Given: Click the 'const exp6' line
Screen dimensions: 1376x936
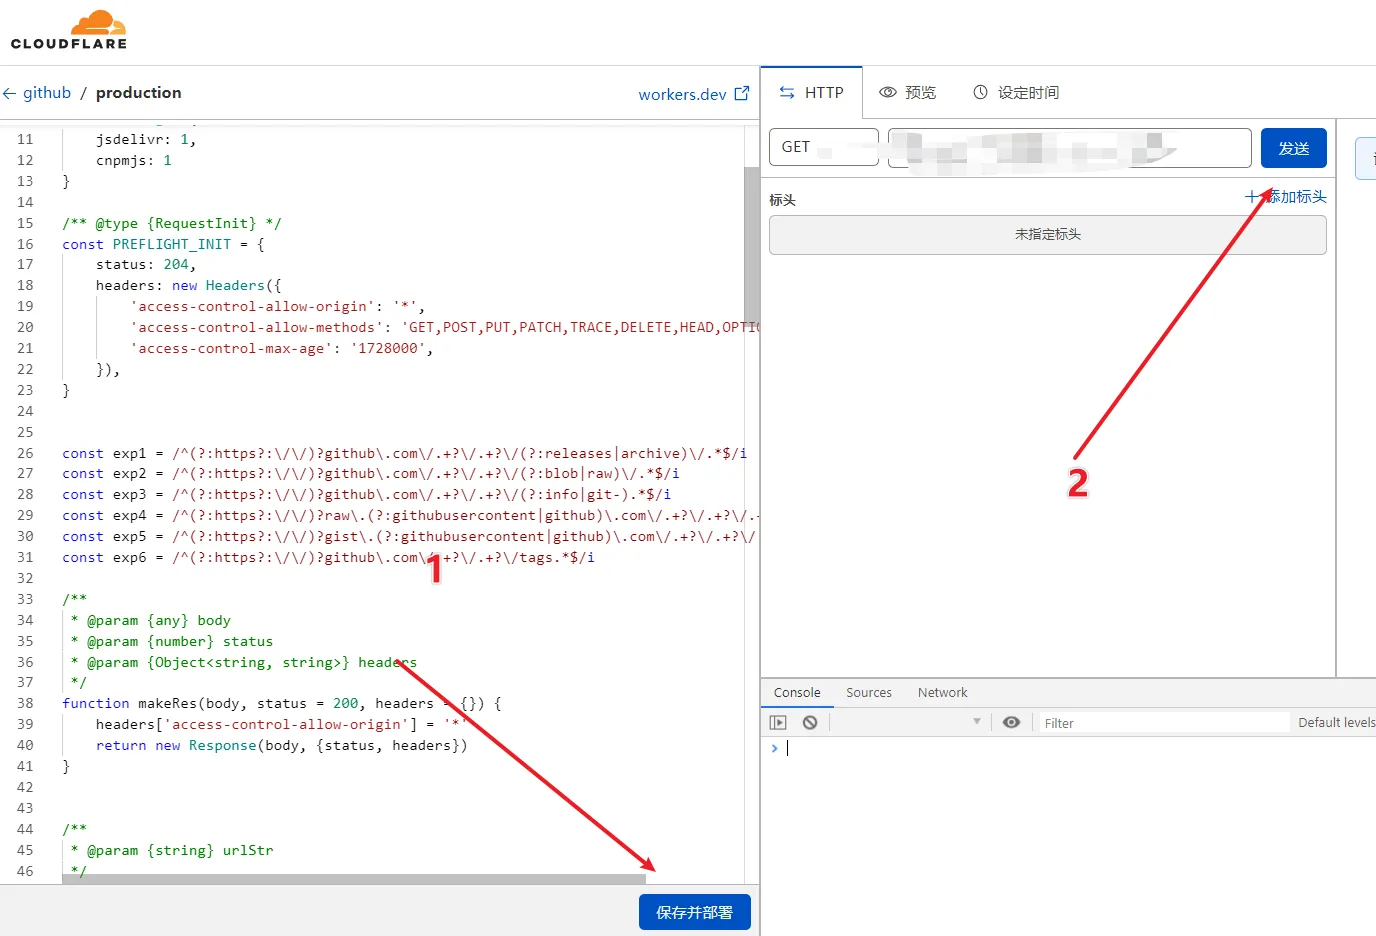Looking at the screenshot, I should [x=328, y=557].
